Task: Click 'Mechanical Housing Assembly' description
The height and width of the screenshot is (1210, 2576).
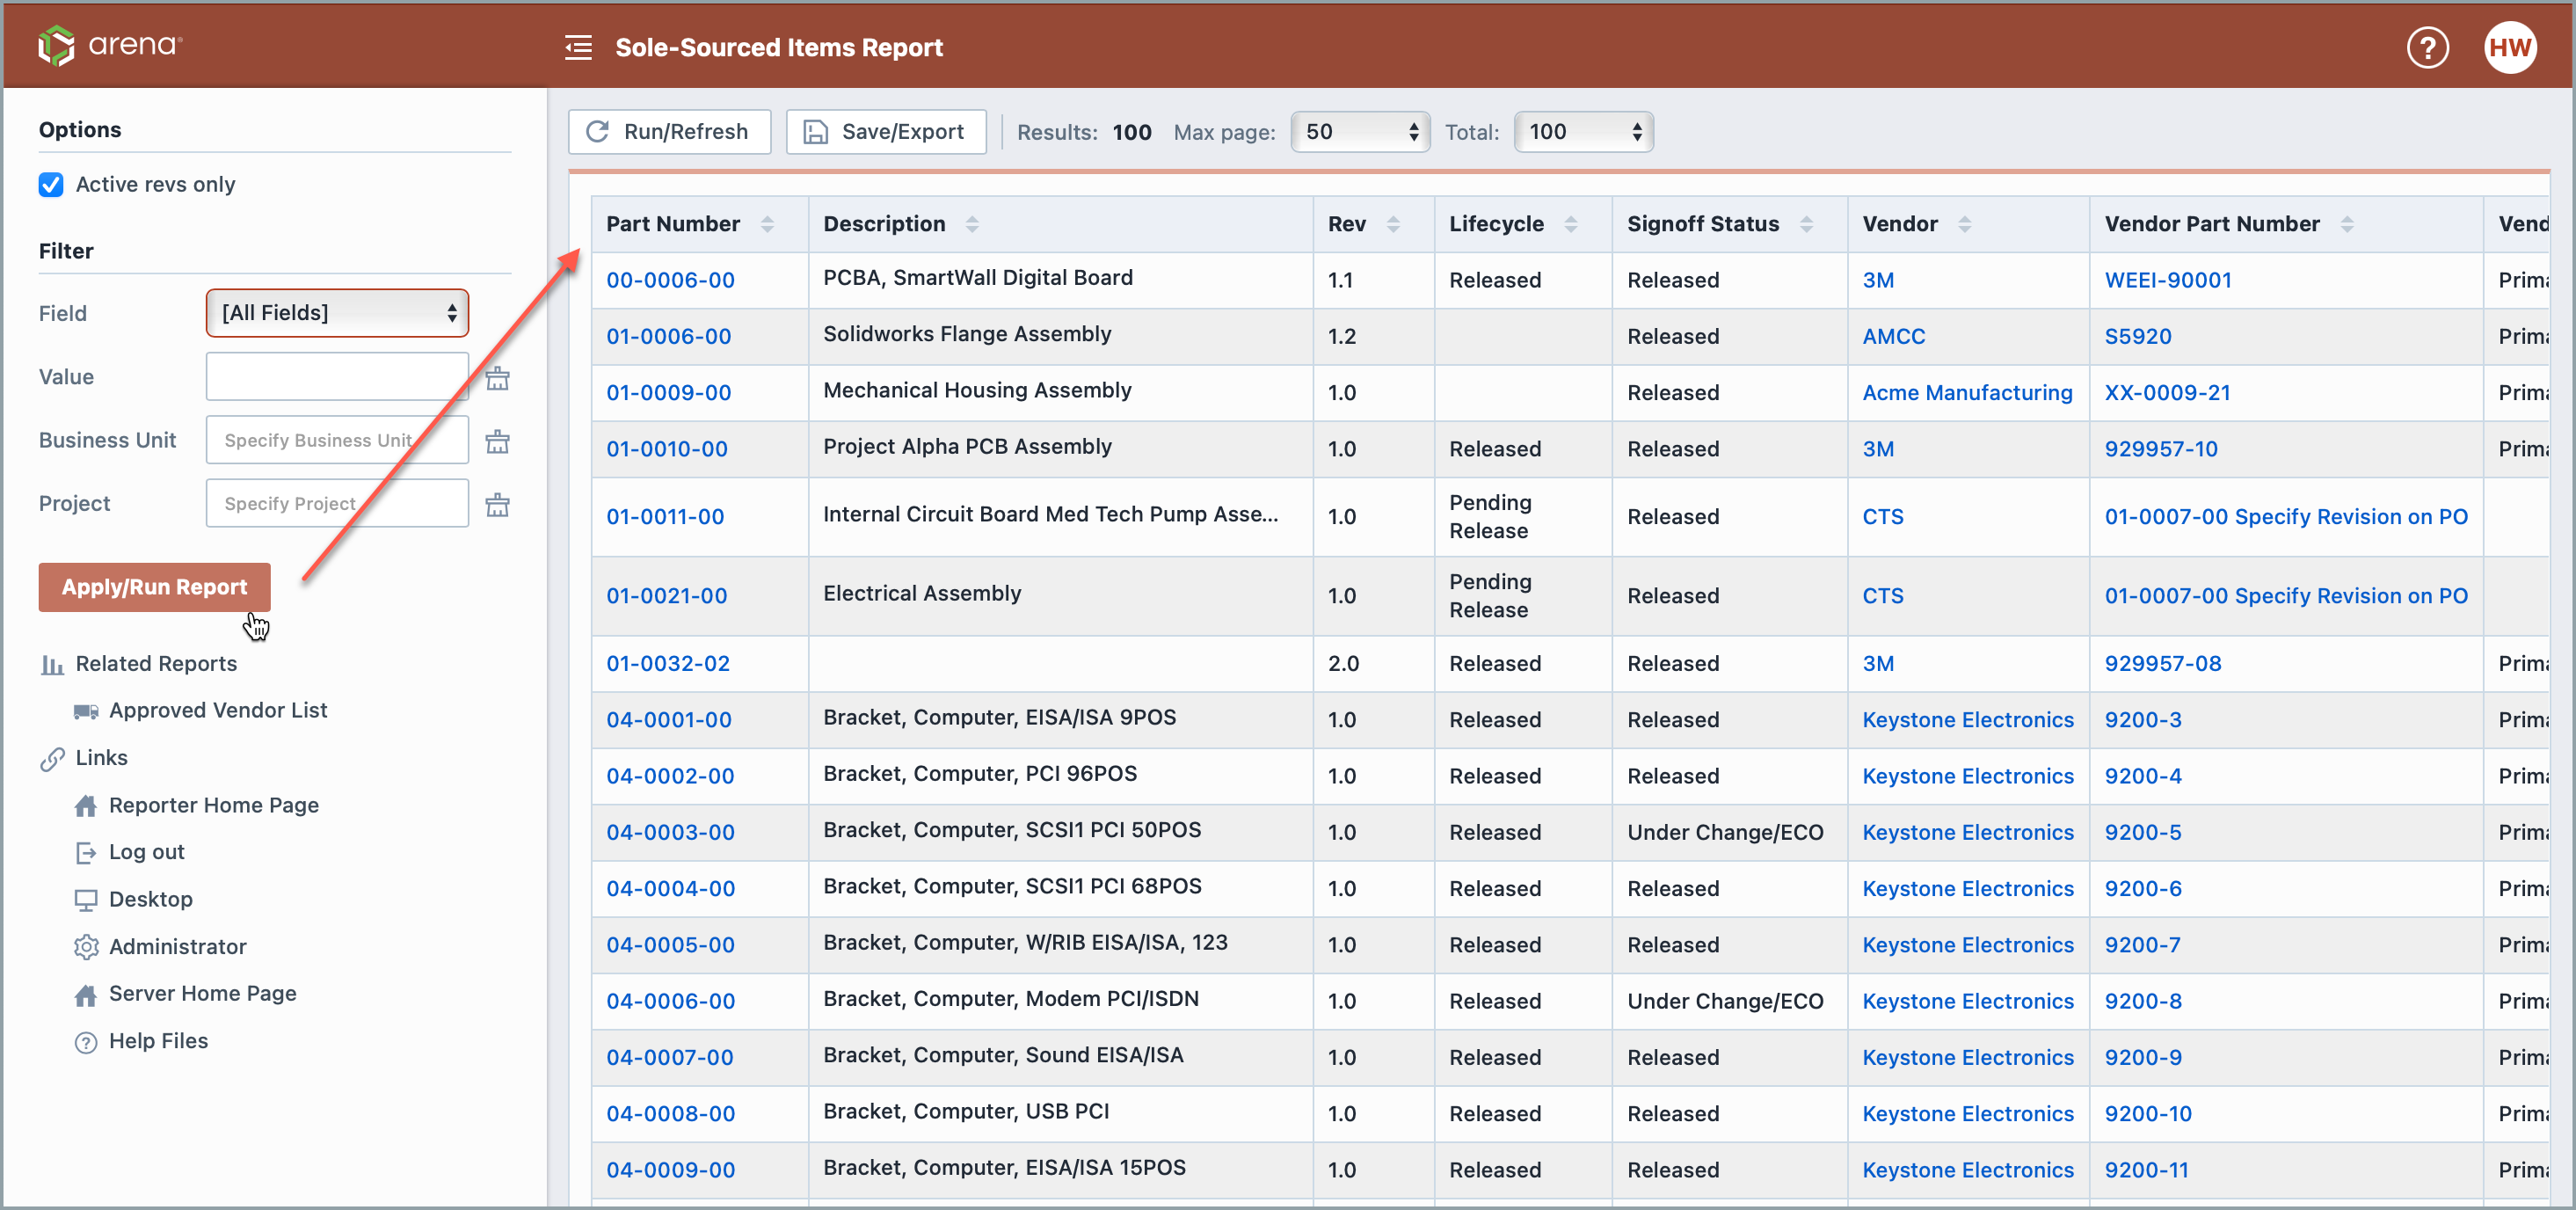Action: click(977, 390)
